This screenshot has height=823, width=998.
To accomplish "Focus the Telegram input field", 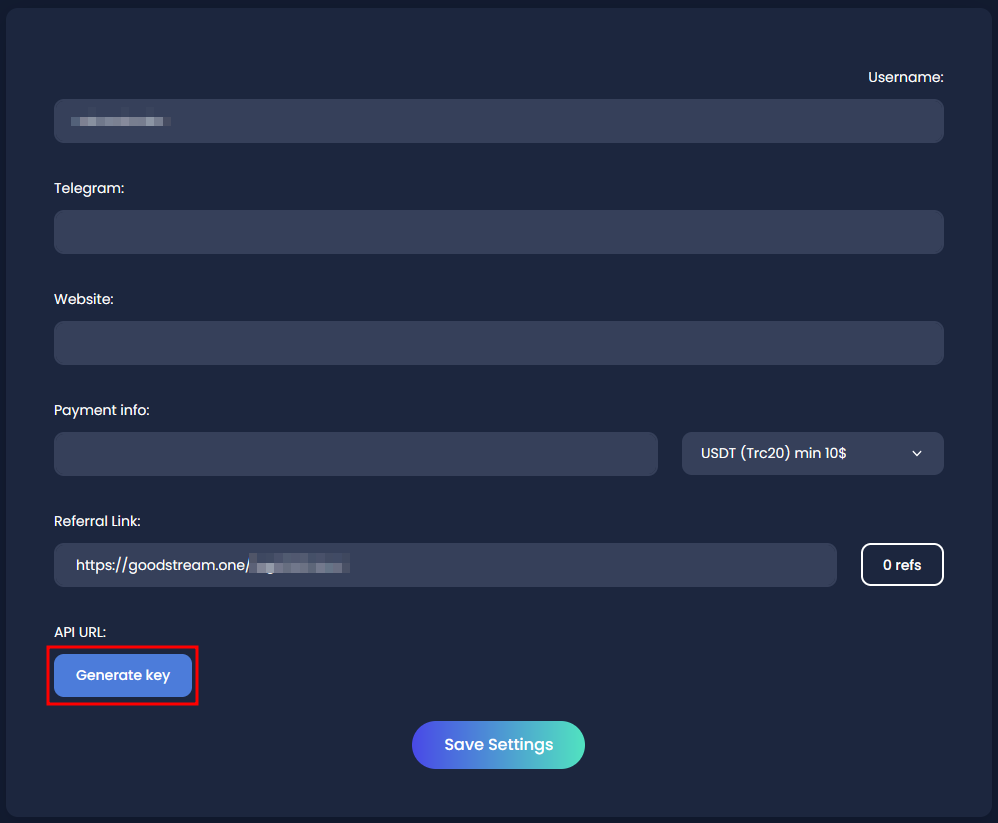I will click(x=499, y=232).
